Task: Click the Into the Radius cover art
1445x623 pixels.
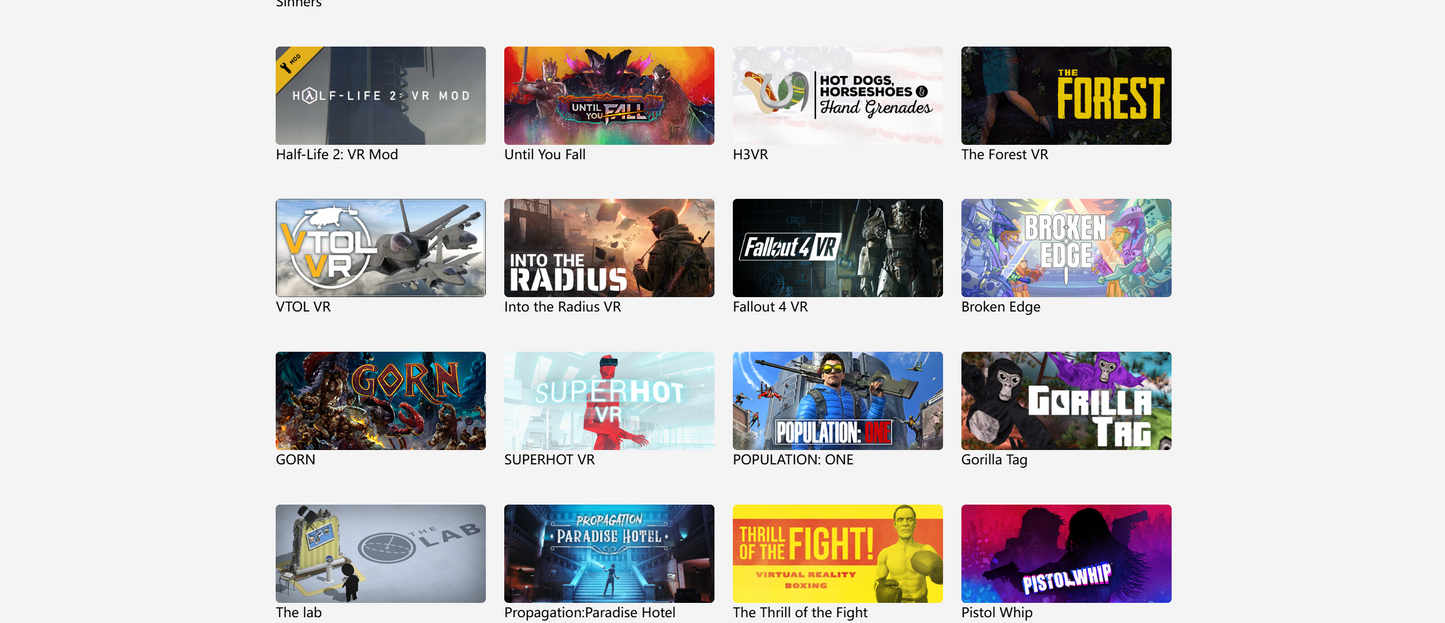Action: [x=609, y=248]
